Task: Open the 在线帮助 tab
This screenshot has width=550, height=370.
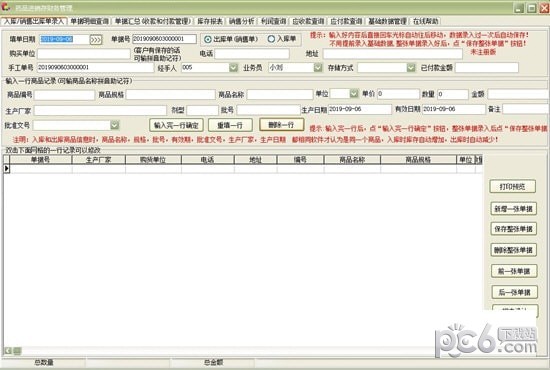Action: point(425,21)
